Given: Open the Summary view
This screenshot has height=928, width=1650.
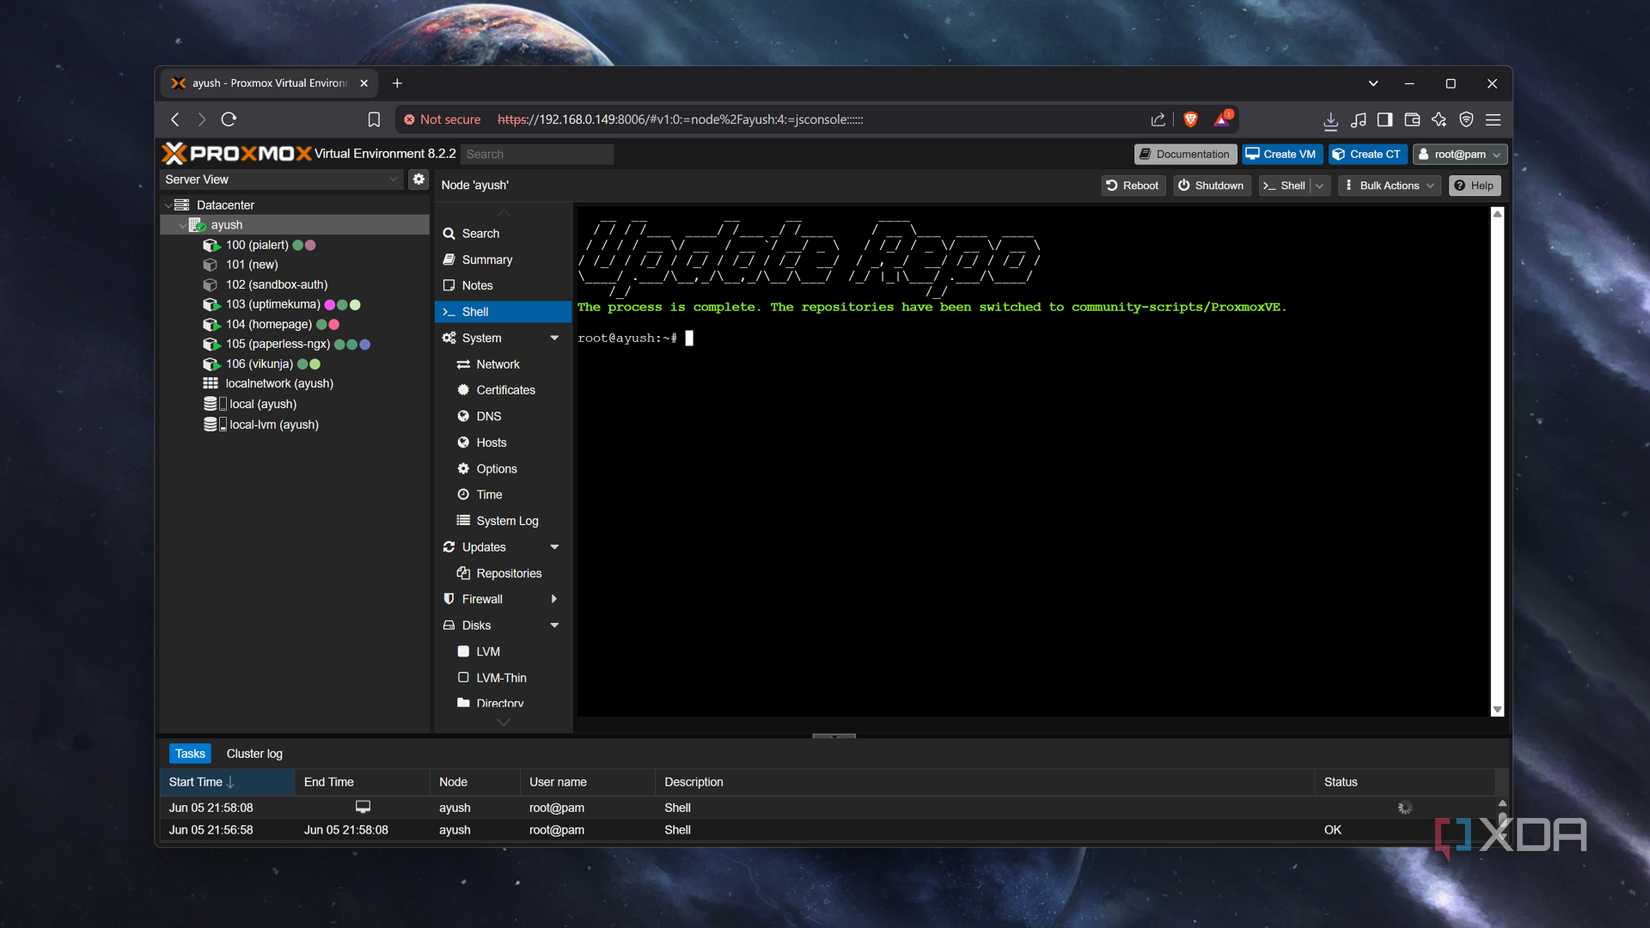Looking at the screenshot, I should tap(487, 259).
